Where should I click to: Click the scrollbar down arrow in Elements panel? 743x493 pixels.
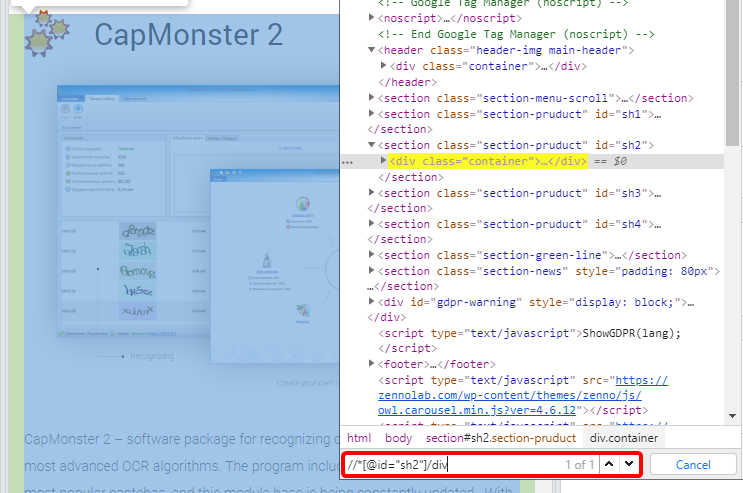click(732, 416)
